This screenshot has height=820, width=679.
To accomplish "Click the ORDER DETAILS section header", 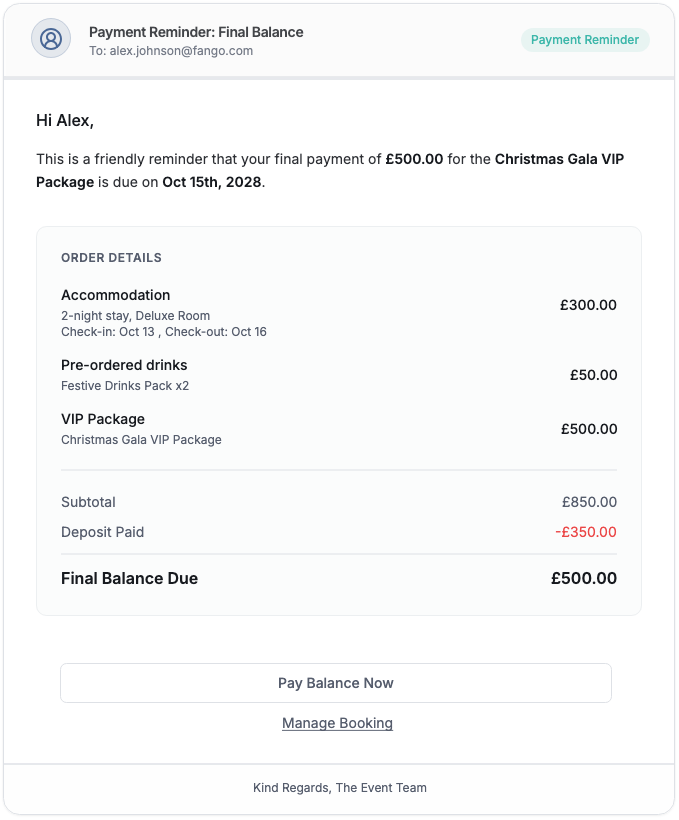I will 111,258.
